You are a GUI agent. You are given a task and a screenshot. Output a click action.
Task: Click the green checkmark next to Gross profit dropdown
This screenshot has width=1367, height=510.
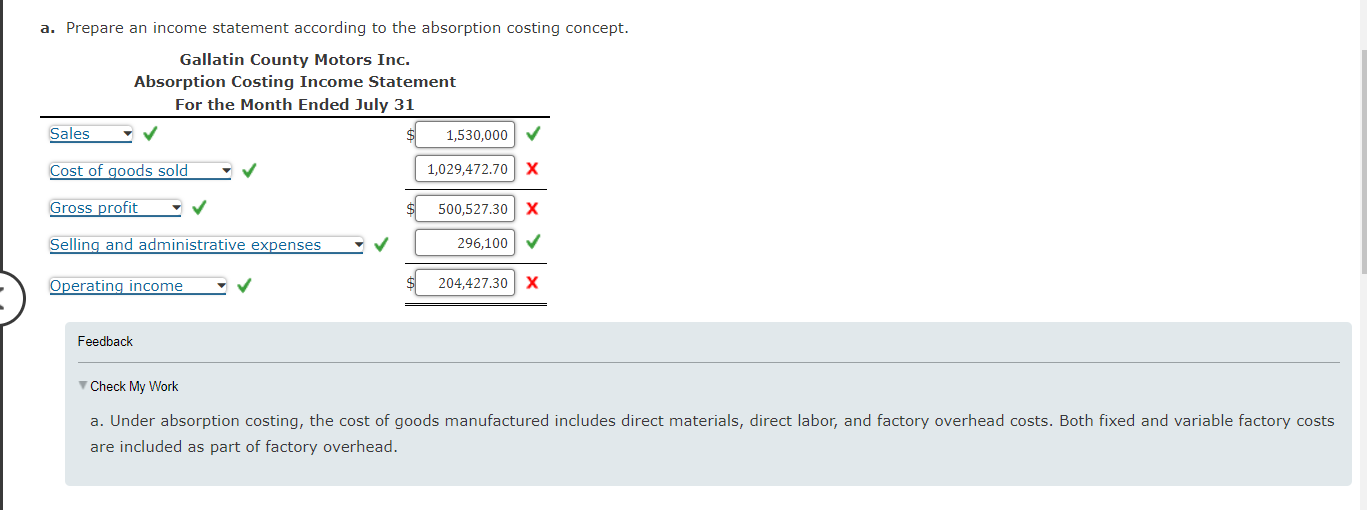coord(199,207)
